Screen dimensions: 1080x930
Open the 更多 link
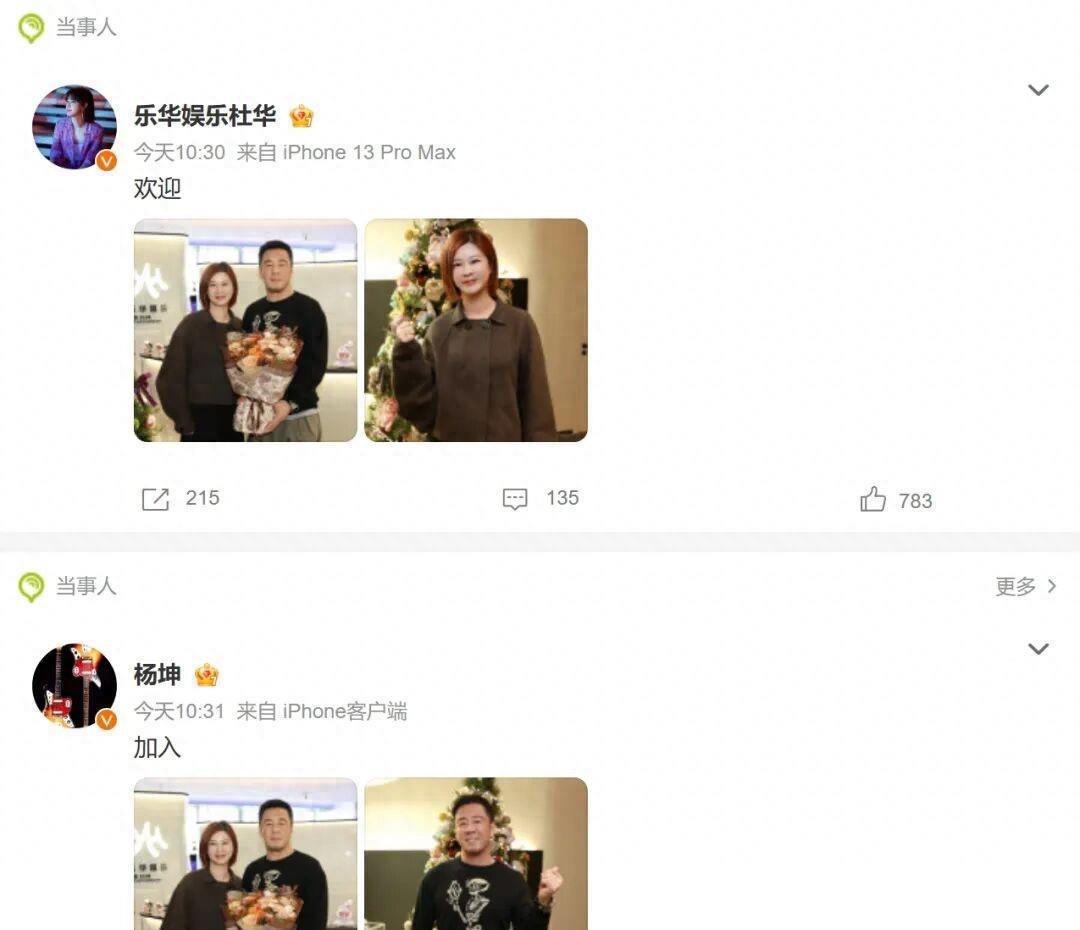[1026, 586]
